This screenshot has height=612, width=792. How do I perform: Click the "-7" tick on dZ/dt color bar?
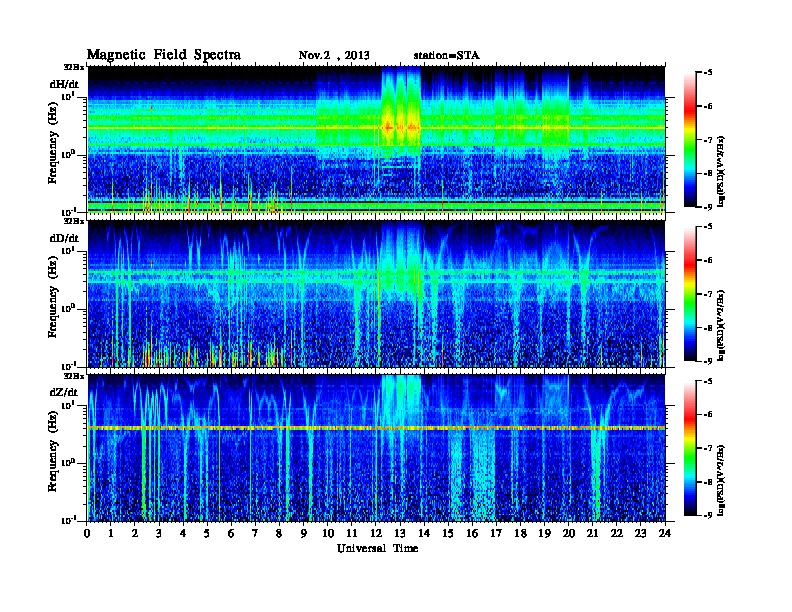(x=708, y=448)
